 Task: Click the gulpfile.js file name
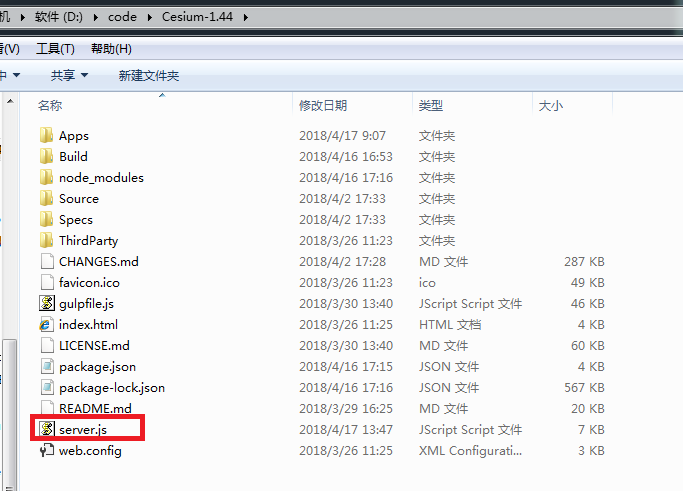click(x=86, y=304)
